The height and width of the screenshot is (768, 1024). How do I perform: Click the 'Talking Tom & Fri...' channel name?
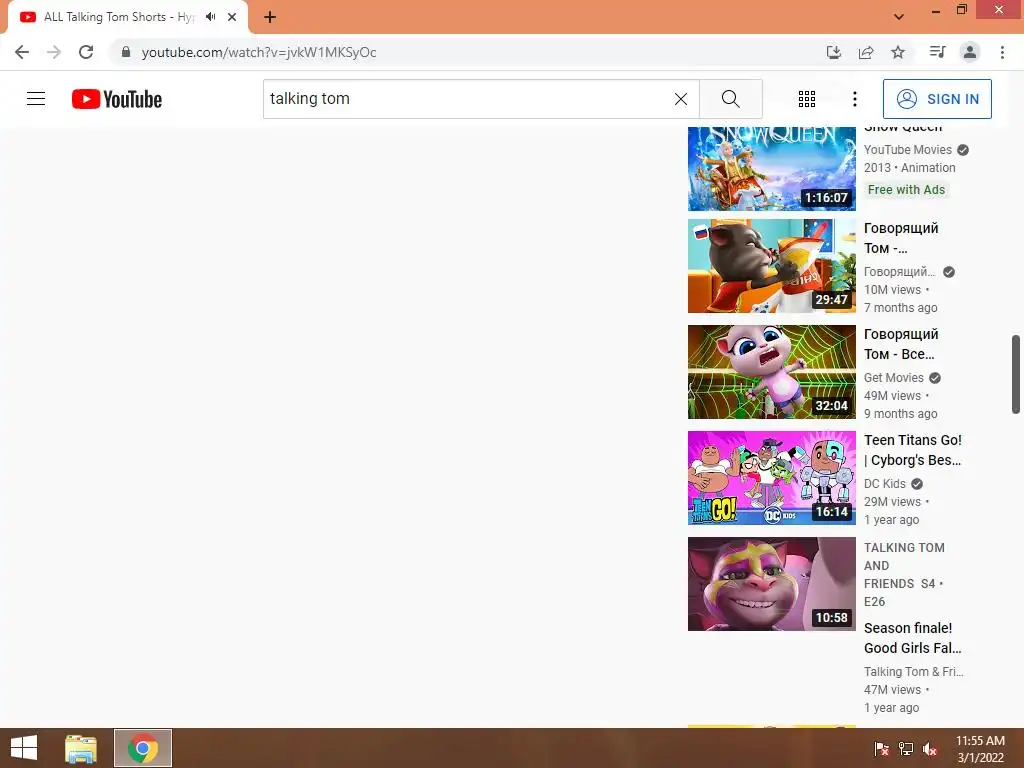click(914, 671)
